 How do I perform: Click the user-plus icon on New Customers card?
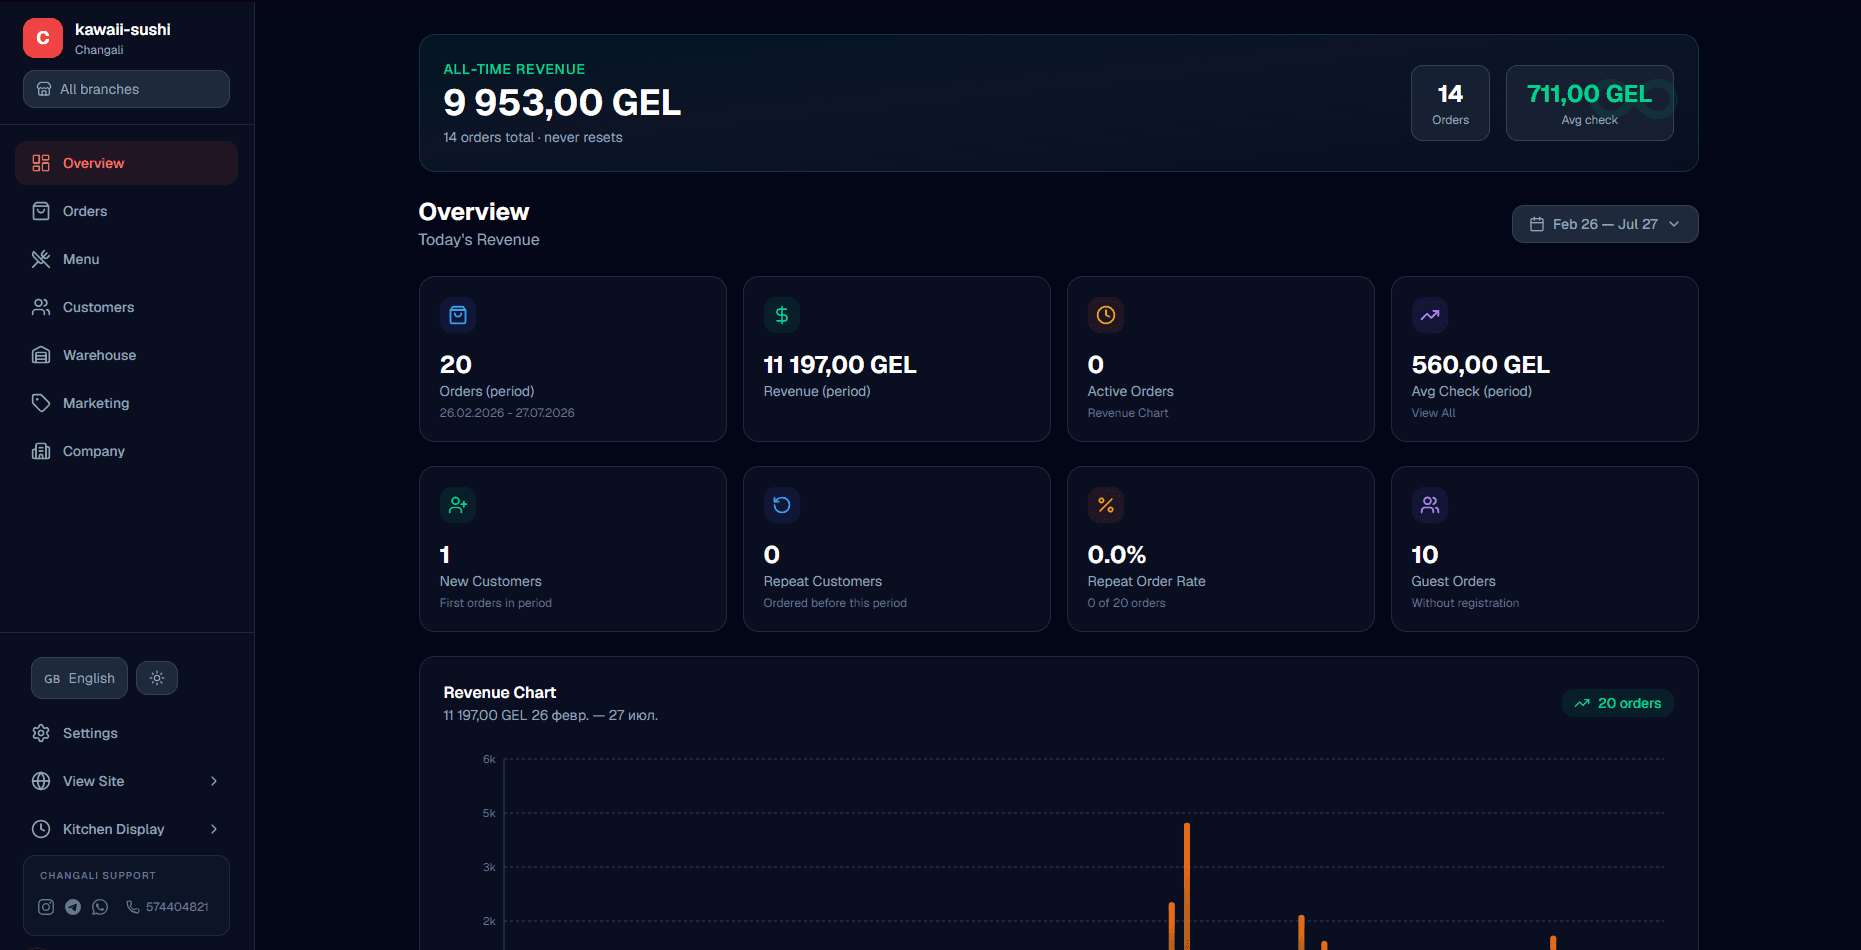point(458,505)
